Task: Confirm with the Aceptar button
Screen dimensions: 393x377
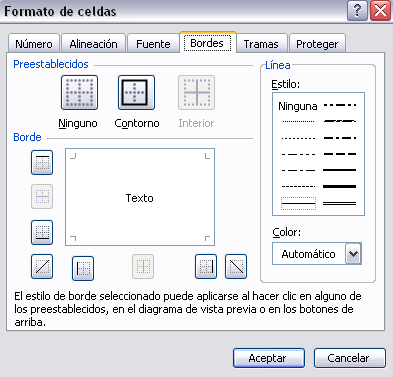Action: pos(269,358)
